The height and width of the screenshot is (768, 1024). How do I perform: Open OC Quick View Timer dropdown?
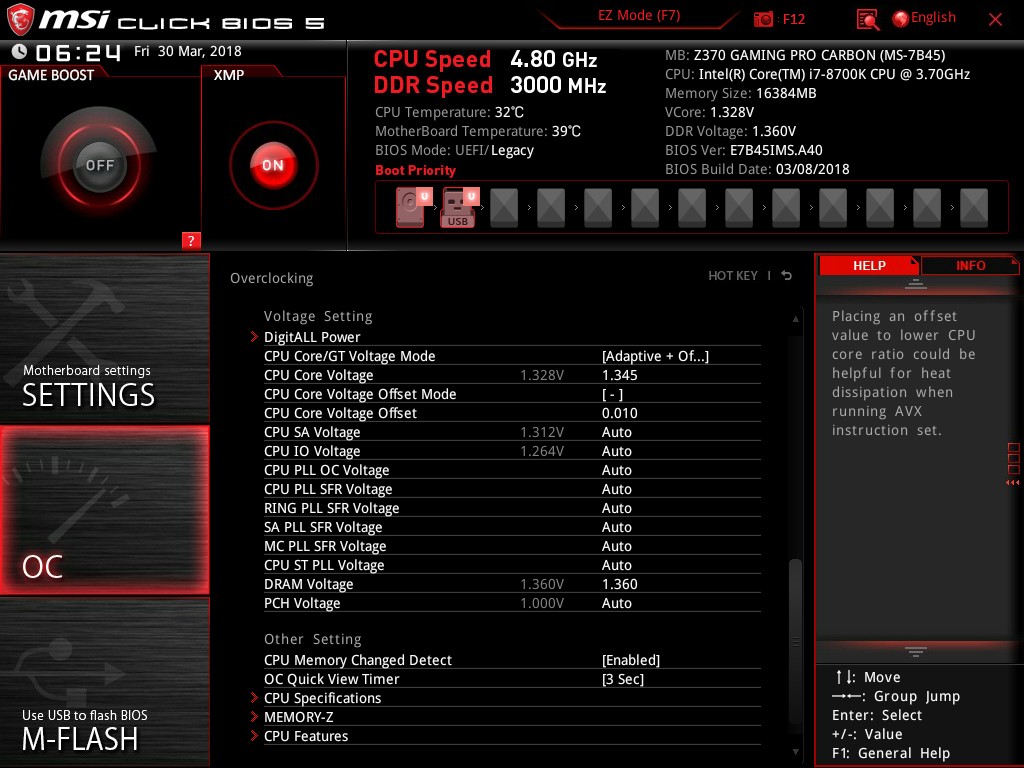pos(623,679)
